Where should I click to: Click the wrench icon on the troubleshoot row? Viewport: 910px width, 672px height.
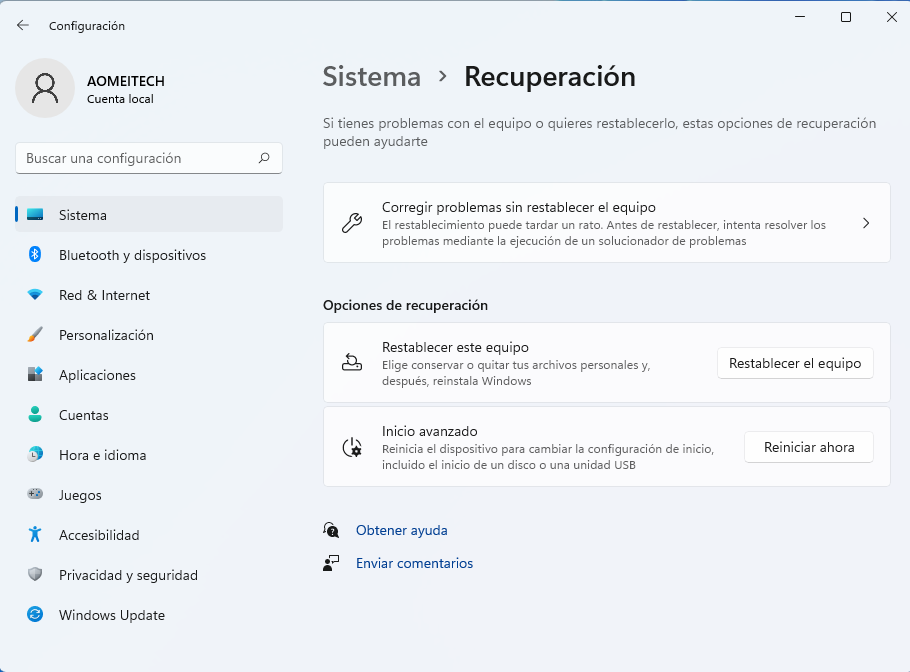click(x=352, y=222)
